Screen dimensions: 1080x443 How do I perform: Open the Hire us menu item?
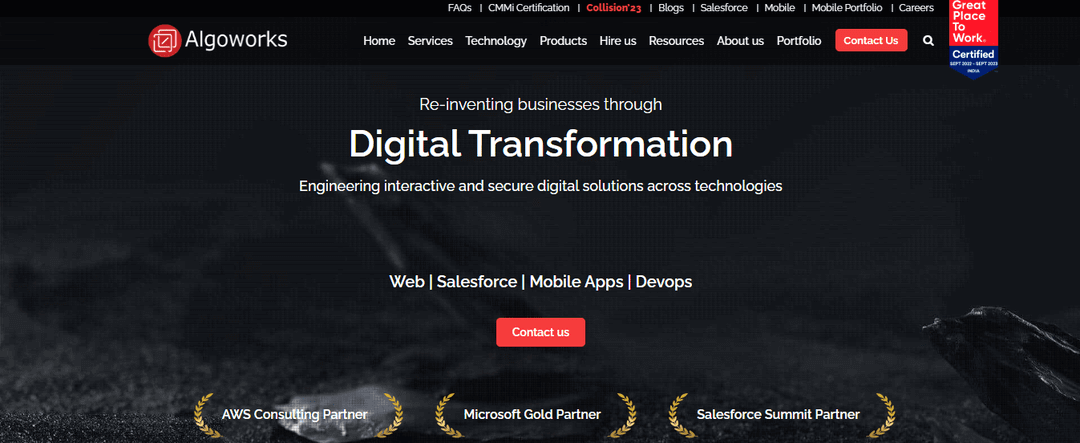click(618, 41)
